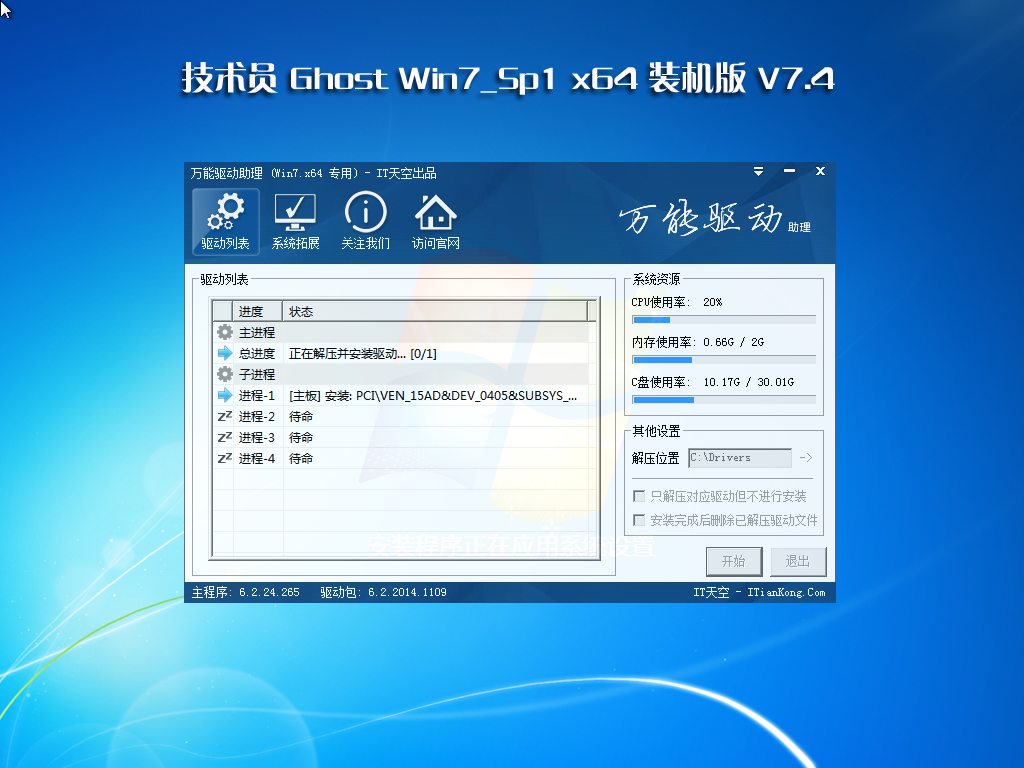Open the title bar dropdown menu arrow
Image resolution: width=1024 pixels, height=768 pixels.
click(758, 171)
